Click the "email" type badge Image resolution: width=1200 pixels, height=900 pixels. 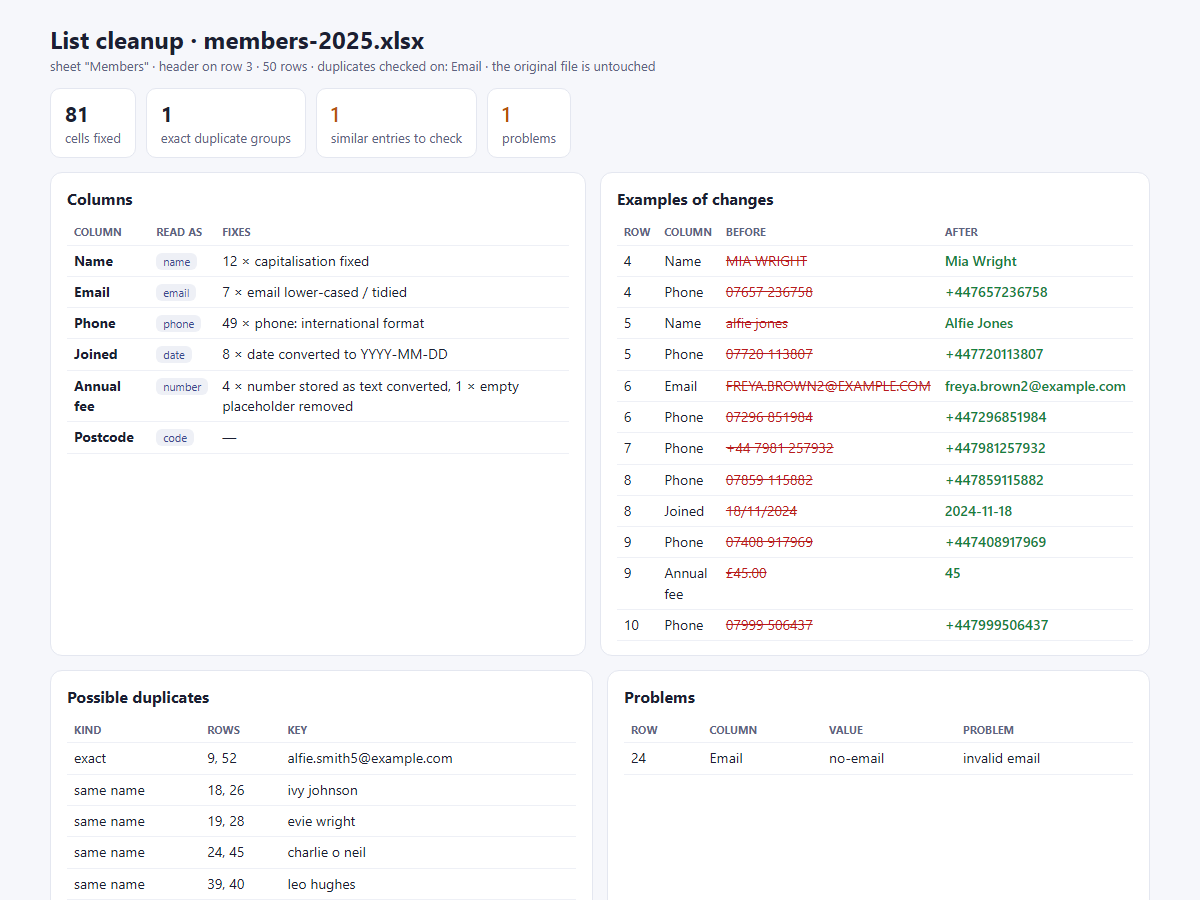pyautogui.click(x=176, y=293)
